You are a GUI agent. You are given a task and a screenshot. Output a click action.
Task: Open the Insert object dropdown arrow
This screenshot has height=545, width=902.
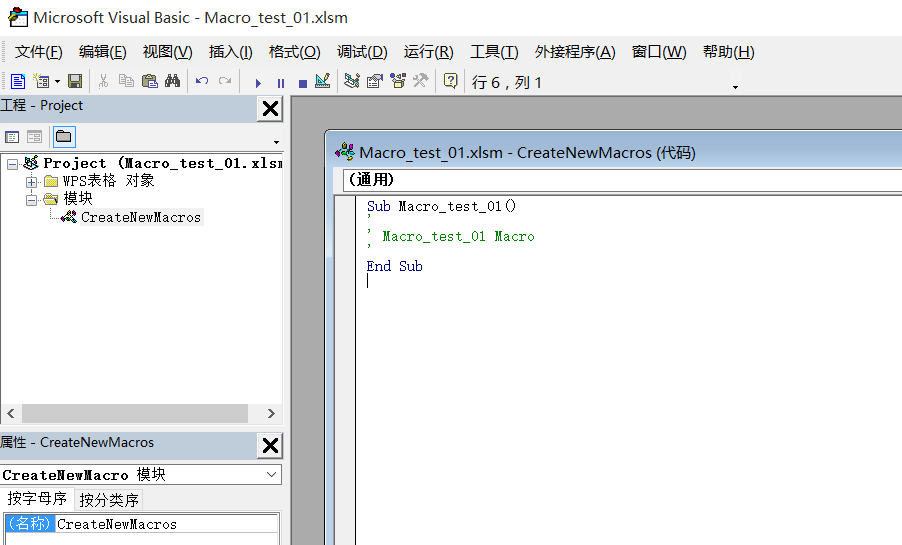(x=58, y=82)
